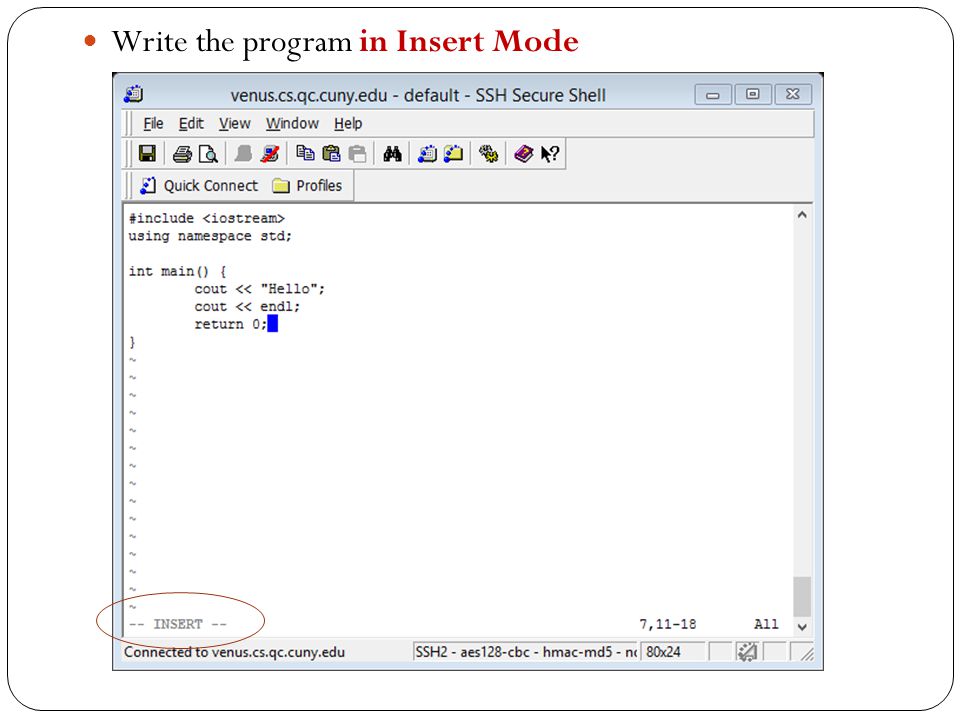Click the terminal scrollbar up arrow

pos(802,215)
